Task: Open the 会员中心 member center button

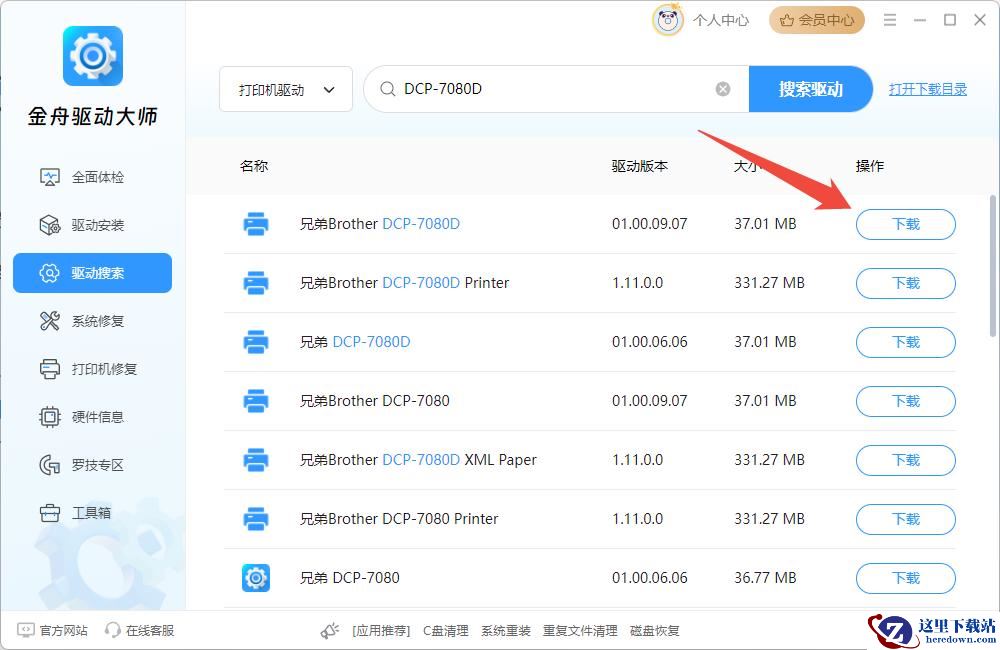Action: coord(817,20)
